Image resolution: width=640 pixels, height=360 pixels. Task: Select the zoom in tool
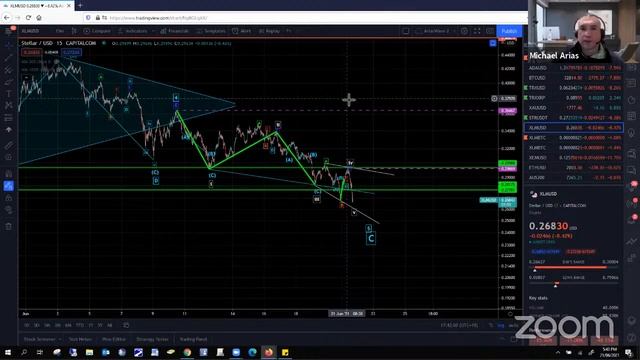9,157
